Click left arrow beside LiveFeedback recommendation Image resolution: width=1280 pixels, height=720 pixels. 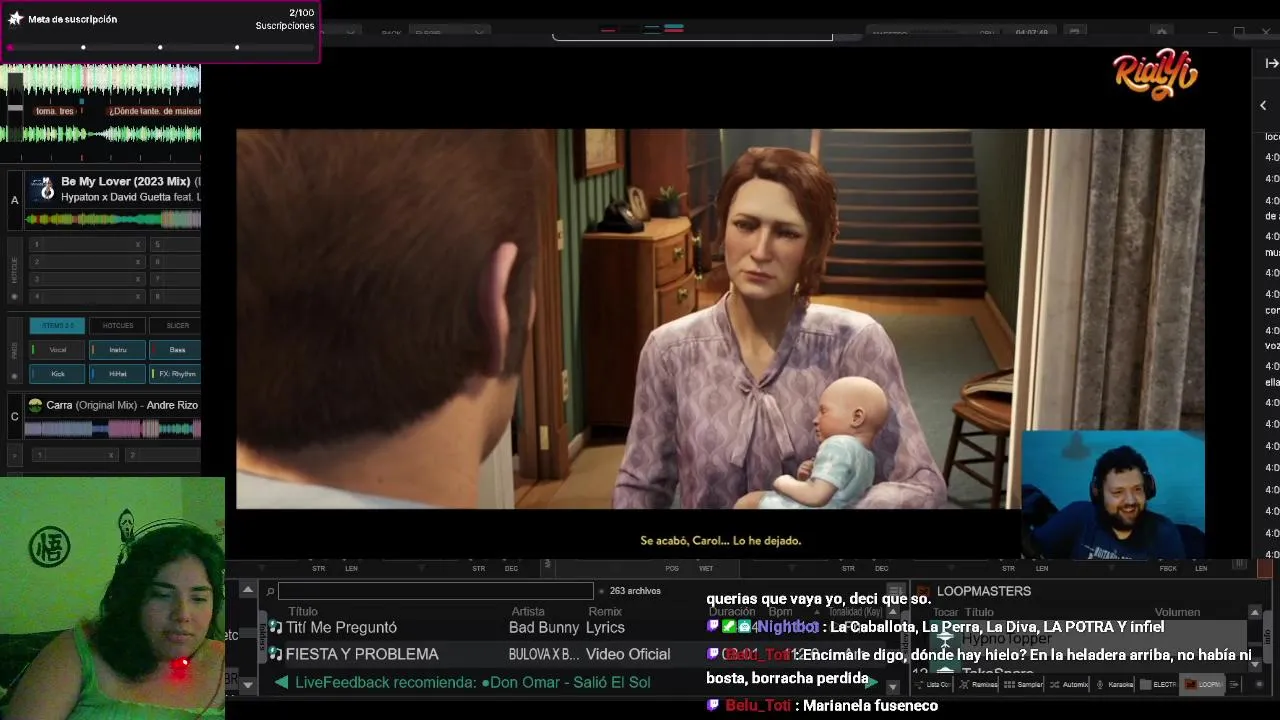click(x=281, y=682)
